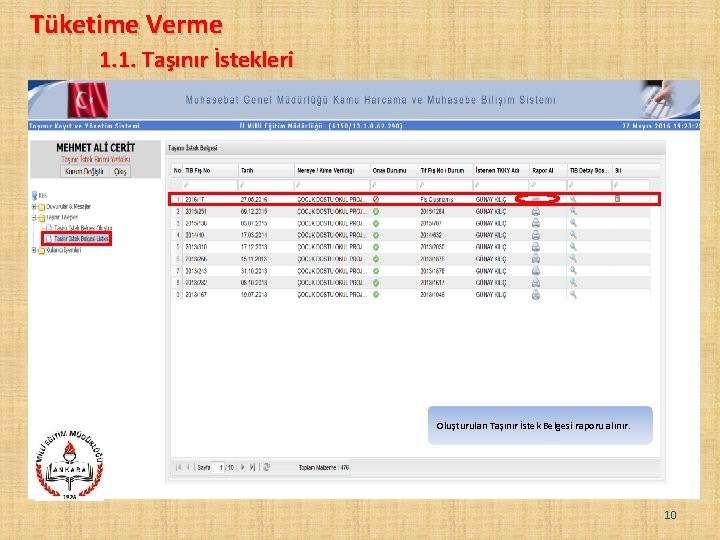Click the Taşınır İstek Belgesi panel title

192,148
